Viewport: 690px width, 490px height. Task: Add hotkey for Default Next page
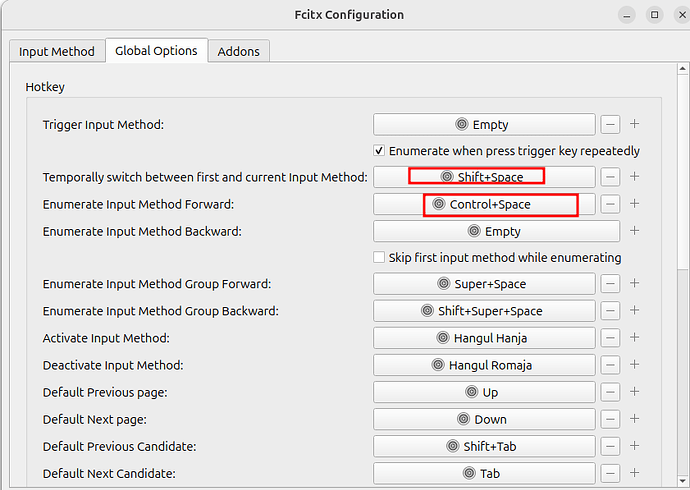[x=634, y=419]
